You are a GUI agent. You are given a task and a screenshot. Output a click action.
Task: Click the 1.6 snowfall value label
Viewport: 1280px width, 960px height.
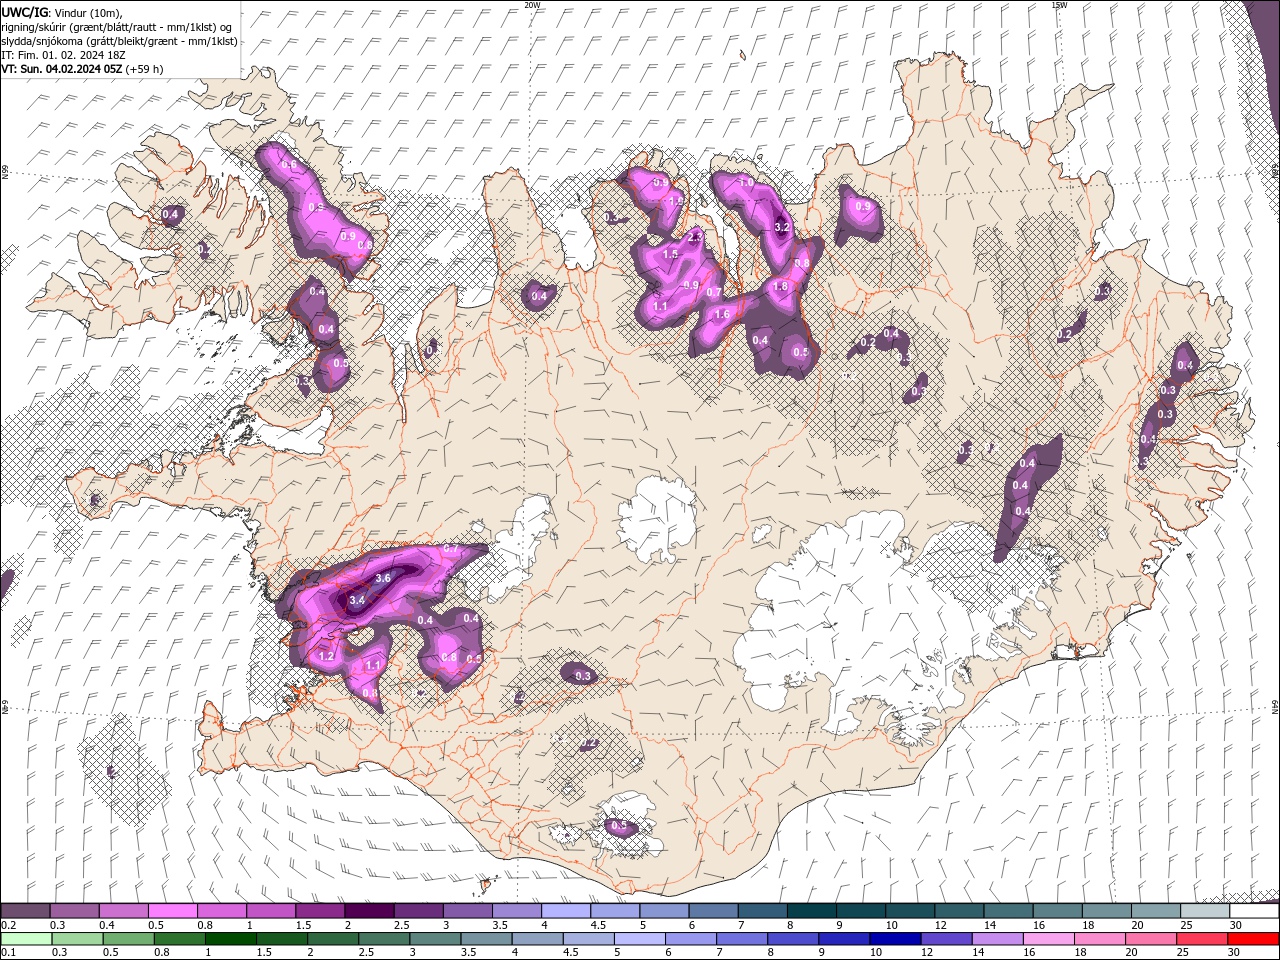click(721, 314)
